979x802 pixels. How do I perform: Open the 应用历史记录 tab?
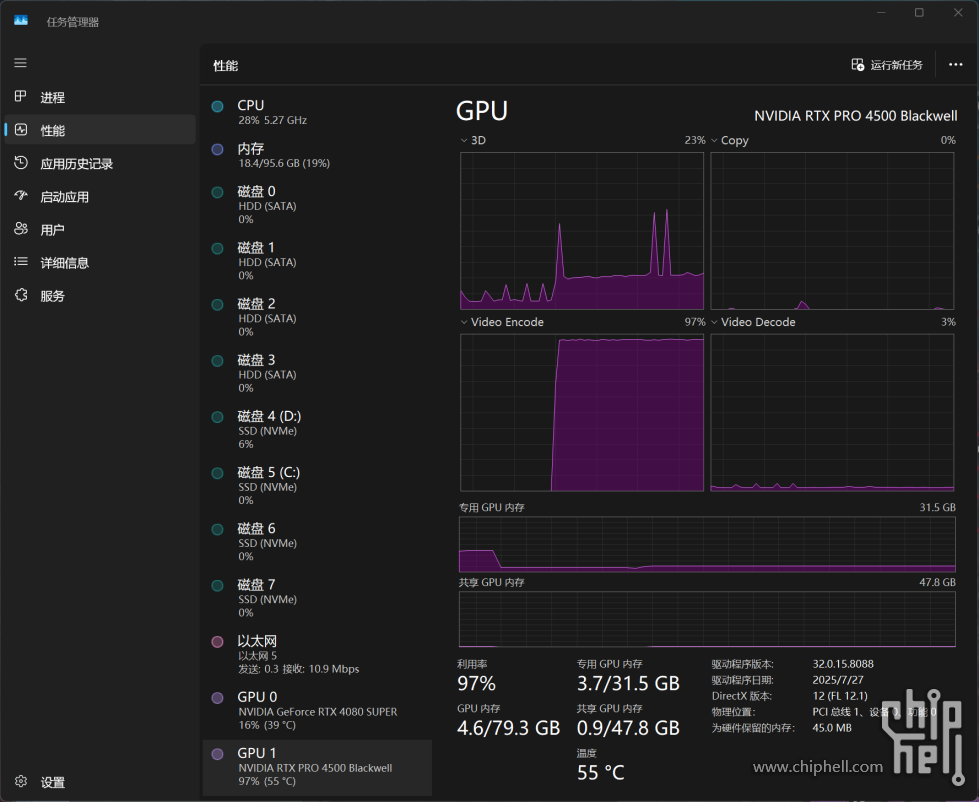(100, 164)
